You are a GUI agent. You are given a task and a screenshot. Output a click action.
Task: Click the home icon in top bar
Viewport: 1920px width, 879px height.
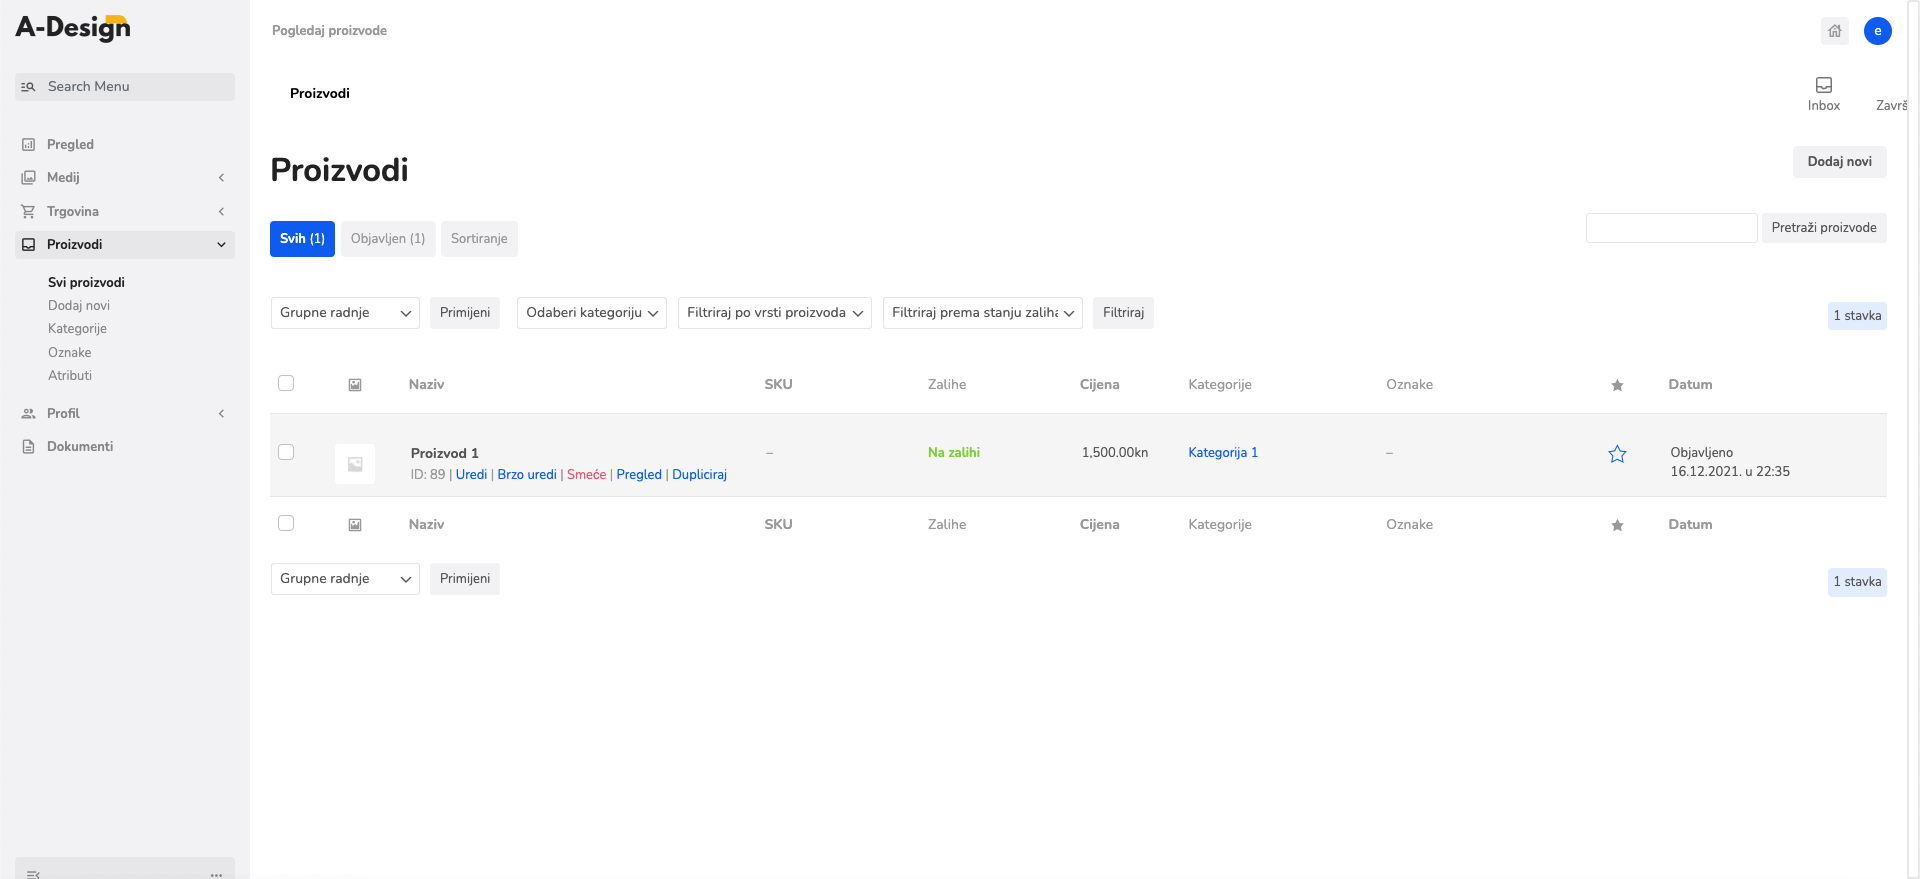coord(1834,31)
